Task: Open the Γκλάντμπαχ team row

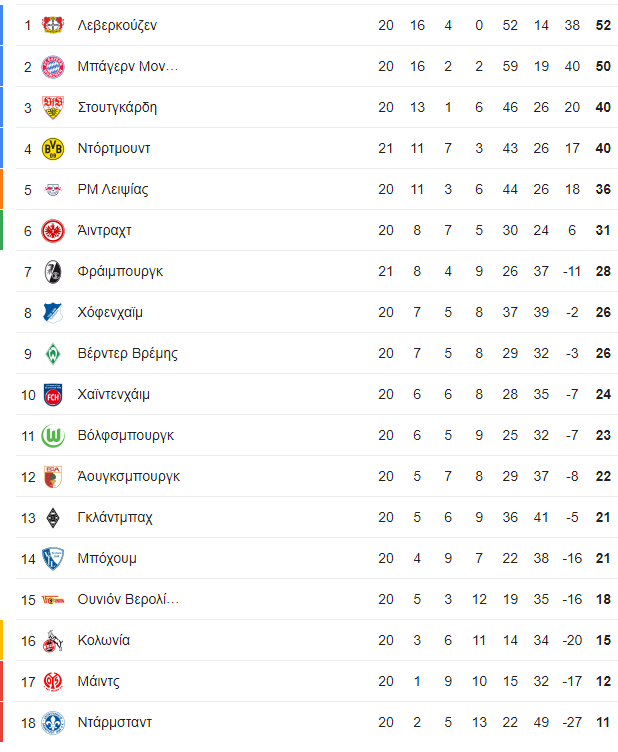Action: pyautogui.click(x=317, y=517)
